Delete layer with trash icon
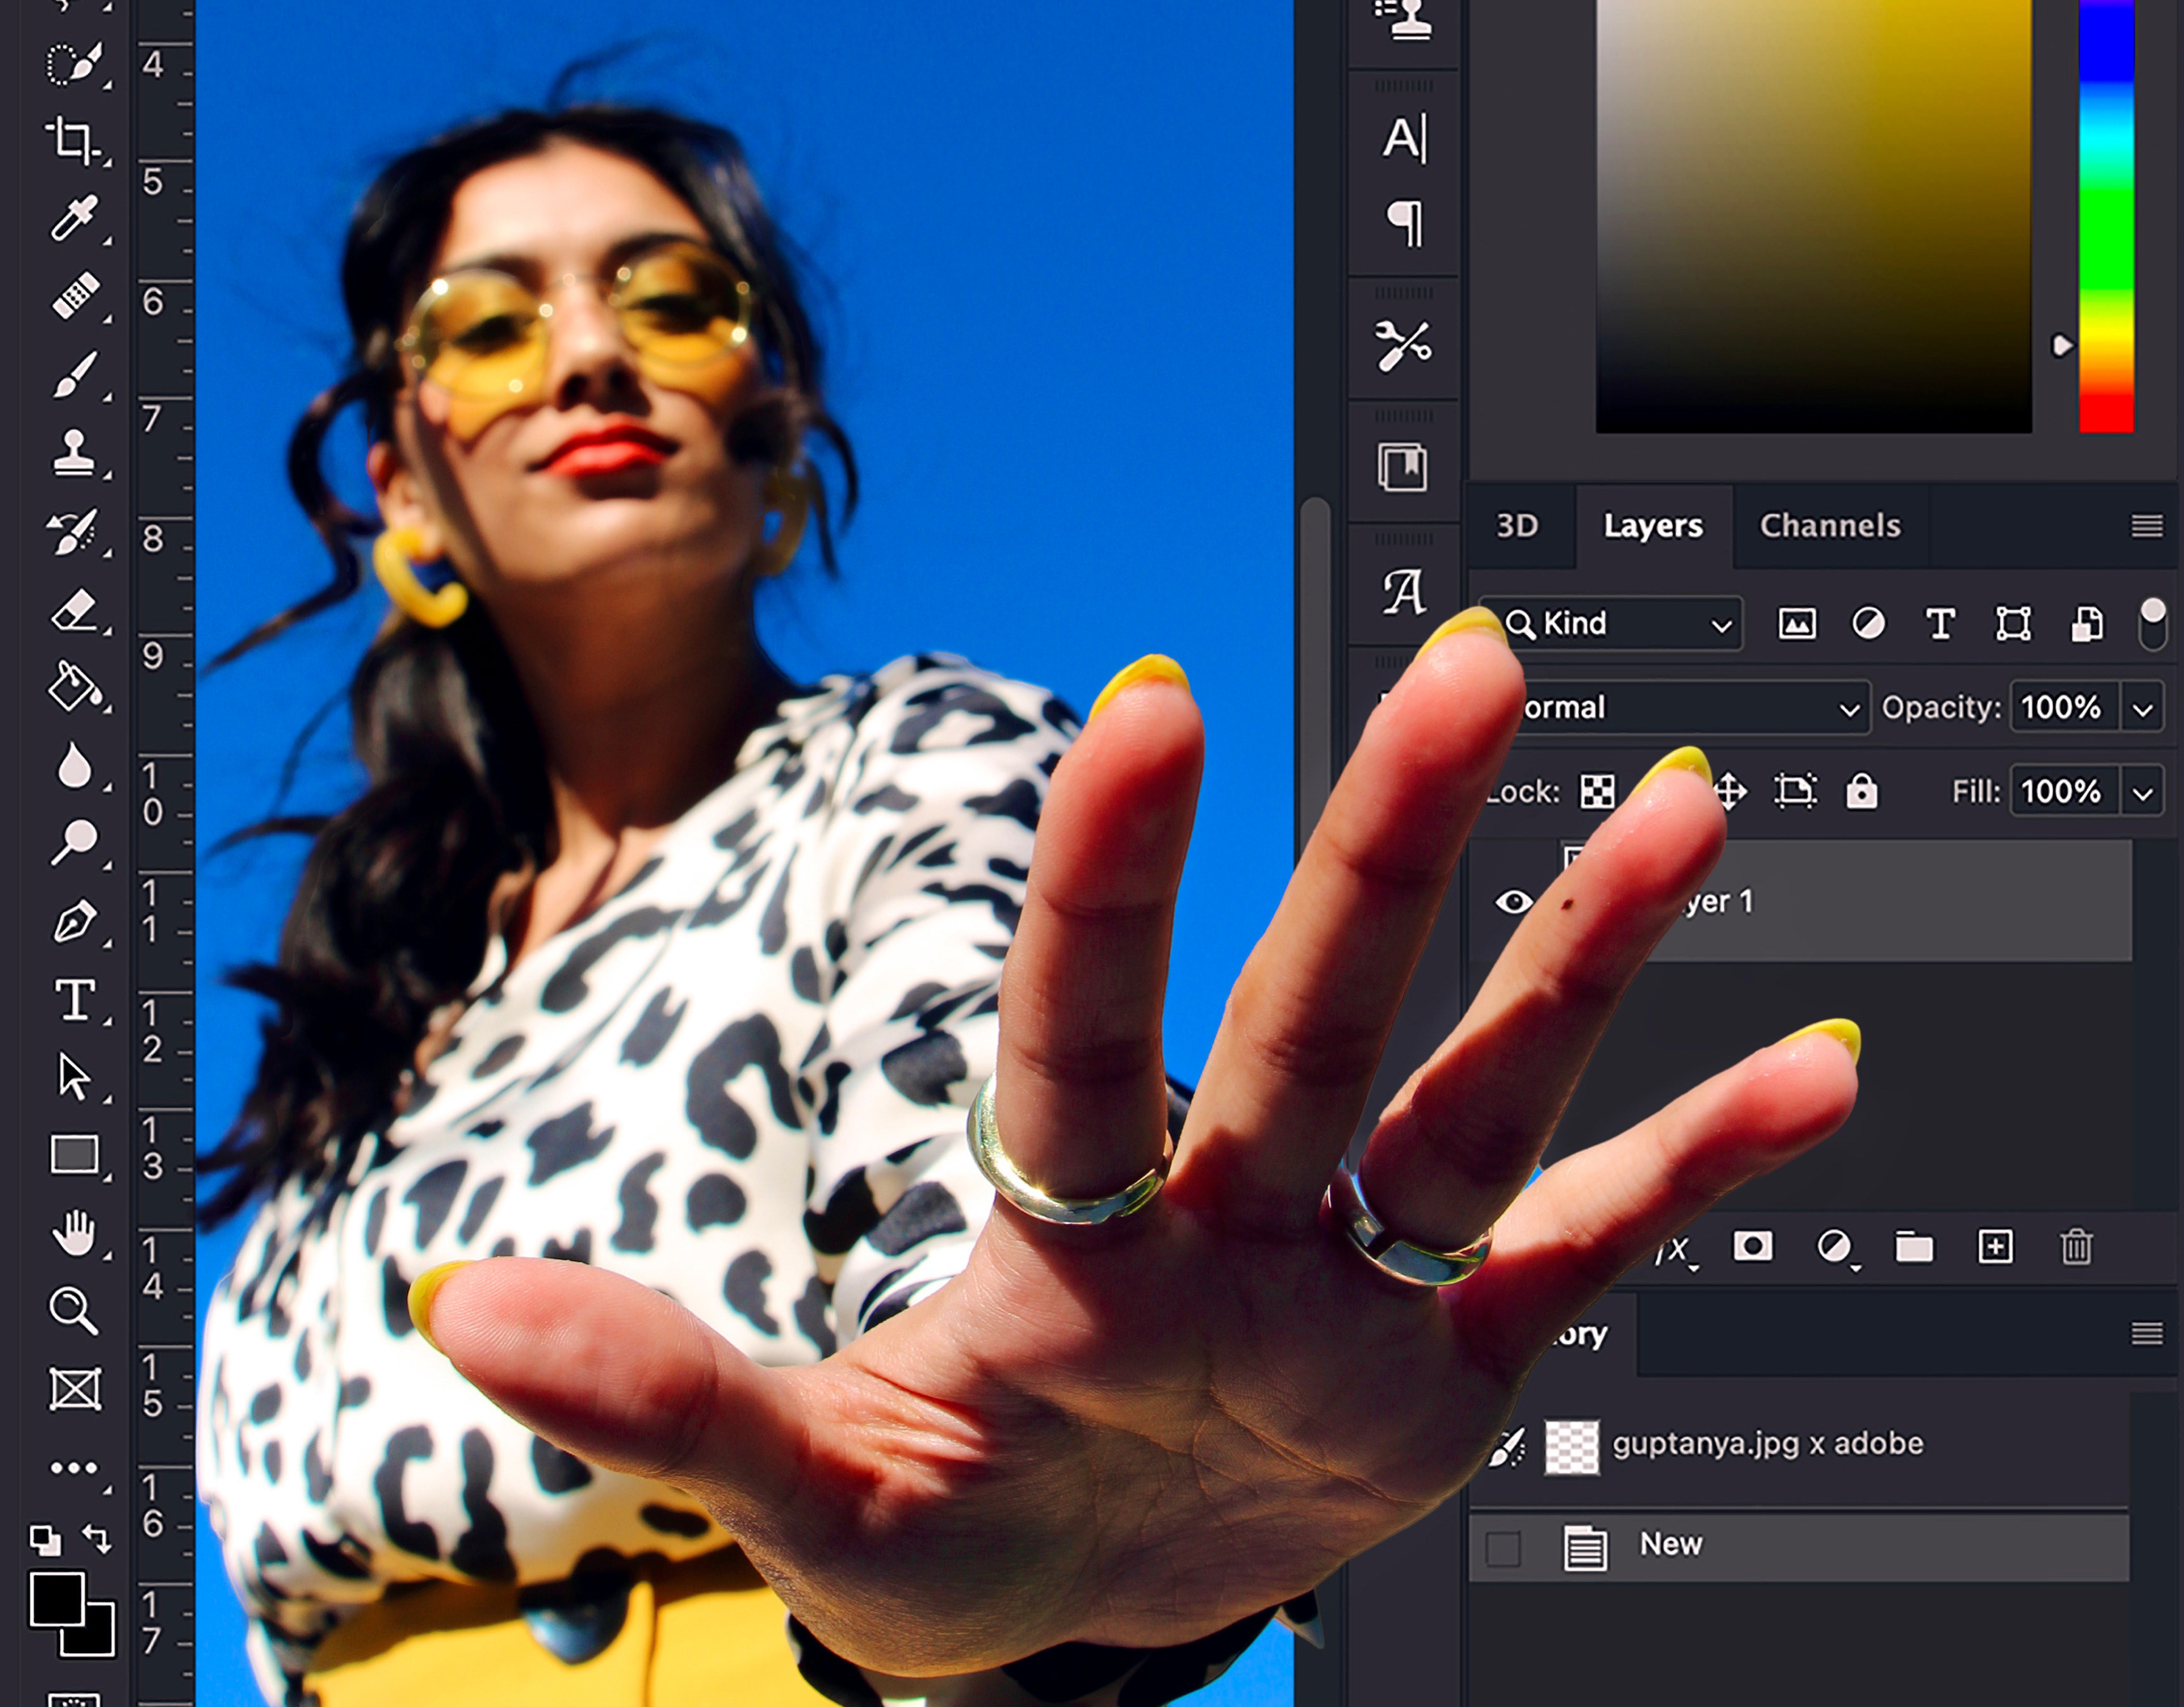This screenshot has width=2184, height=1707. point(2076,1246)
